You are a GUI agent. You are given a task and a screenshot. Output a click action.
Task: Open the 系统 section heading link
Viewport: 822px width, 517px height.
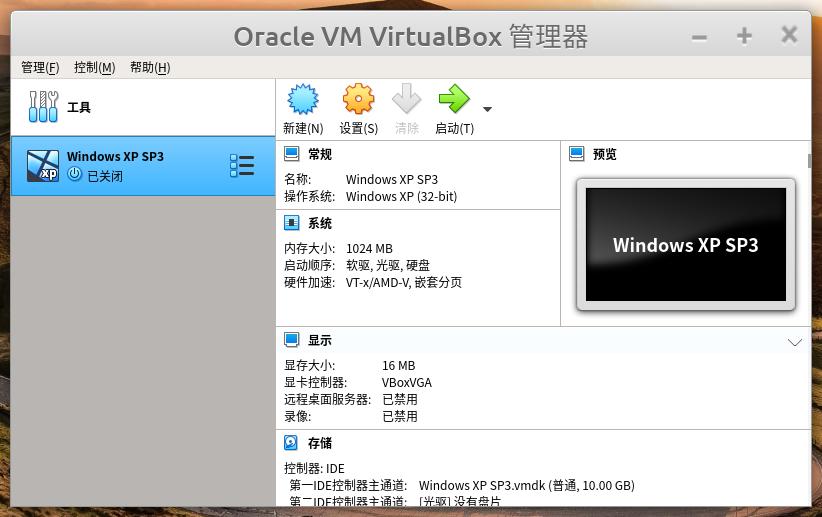[320, 223]
